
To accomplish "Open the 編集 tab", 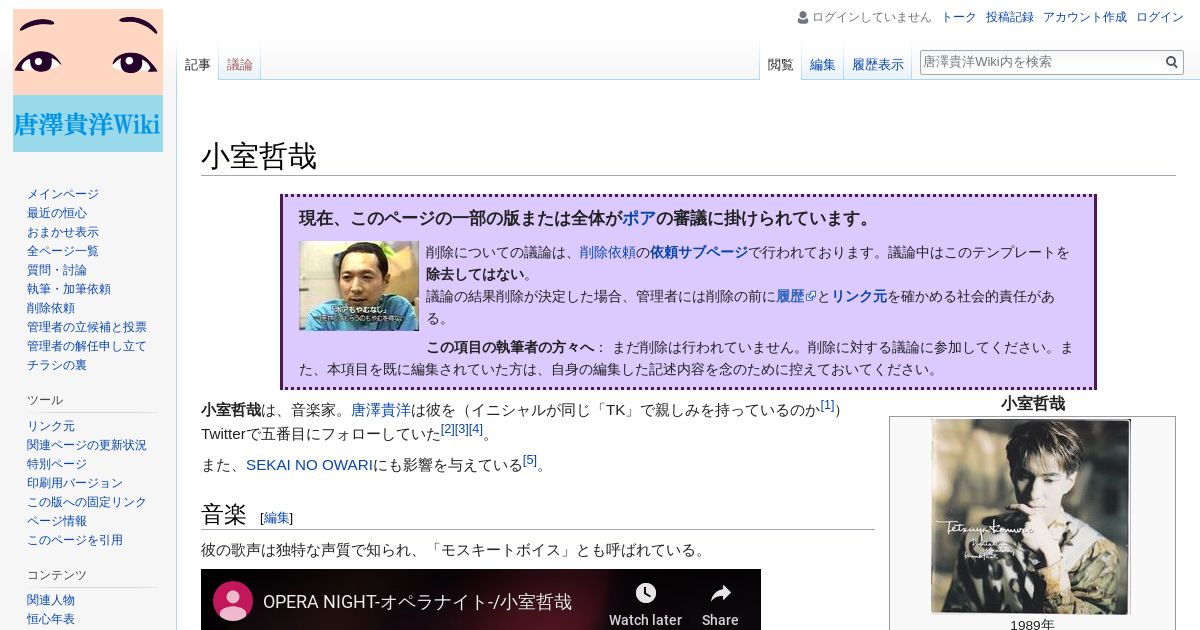I will coord(823,65).
